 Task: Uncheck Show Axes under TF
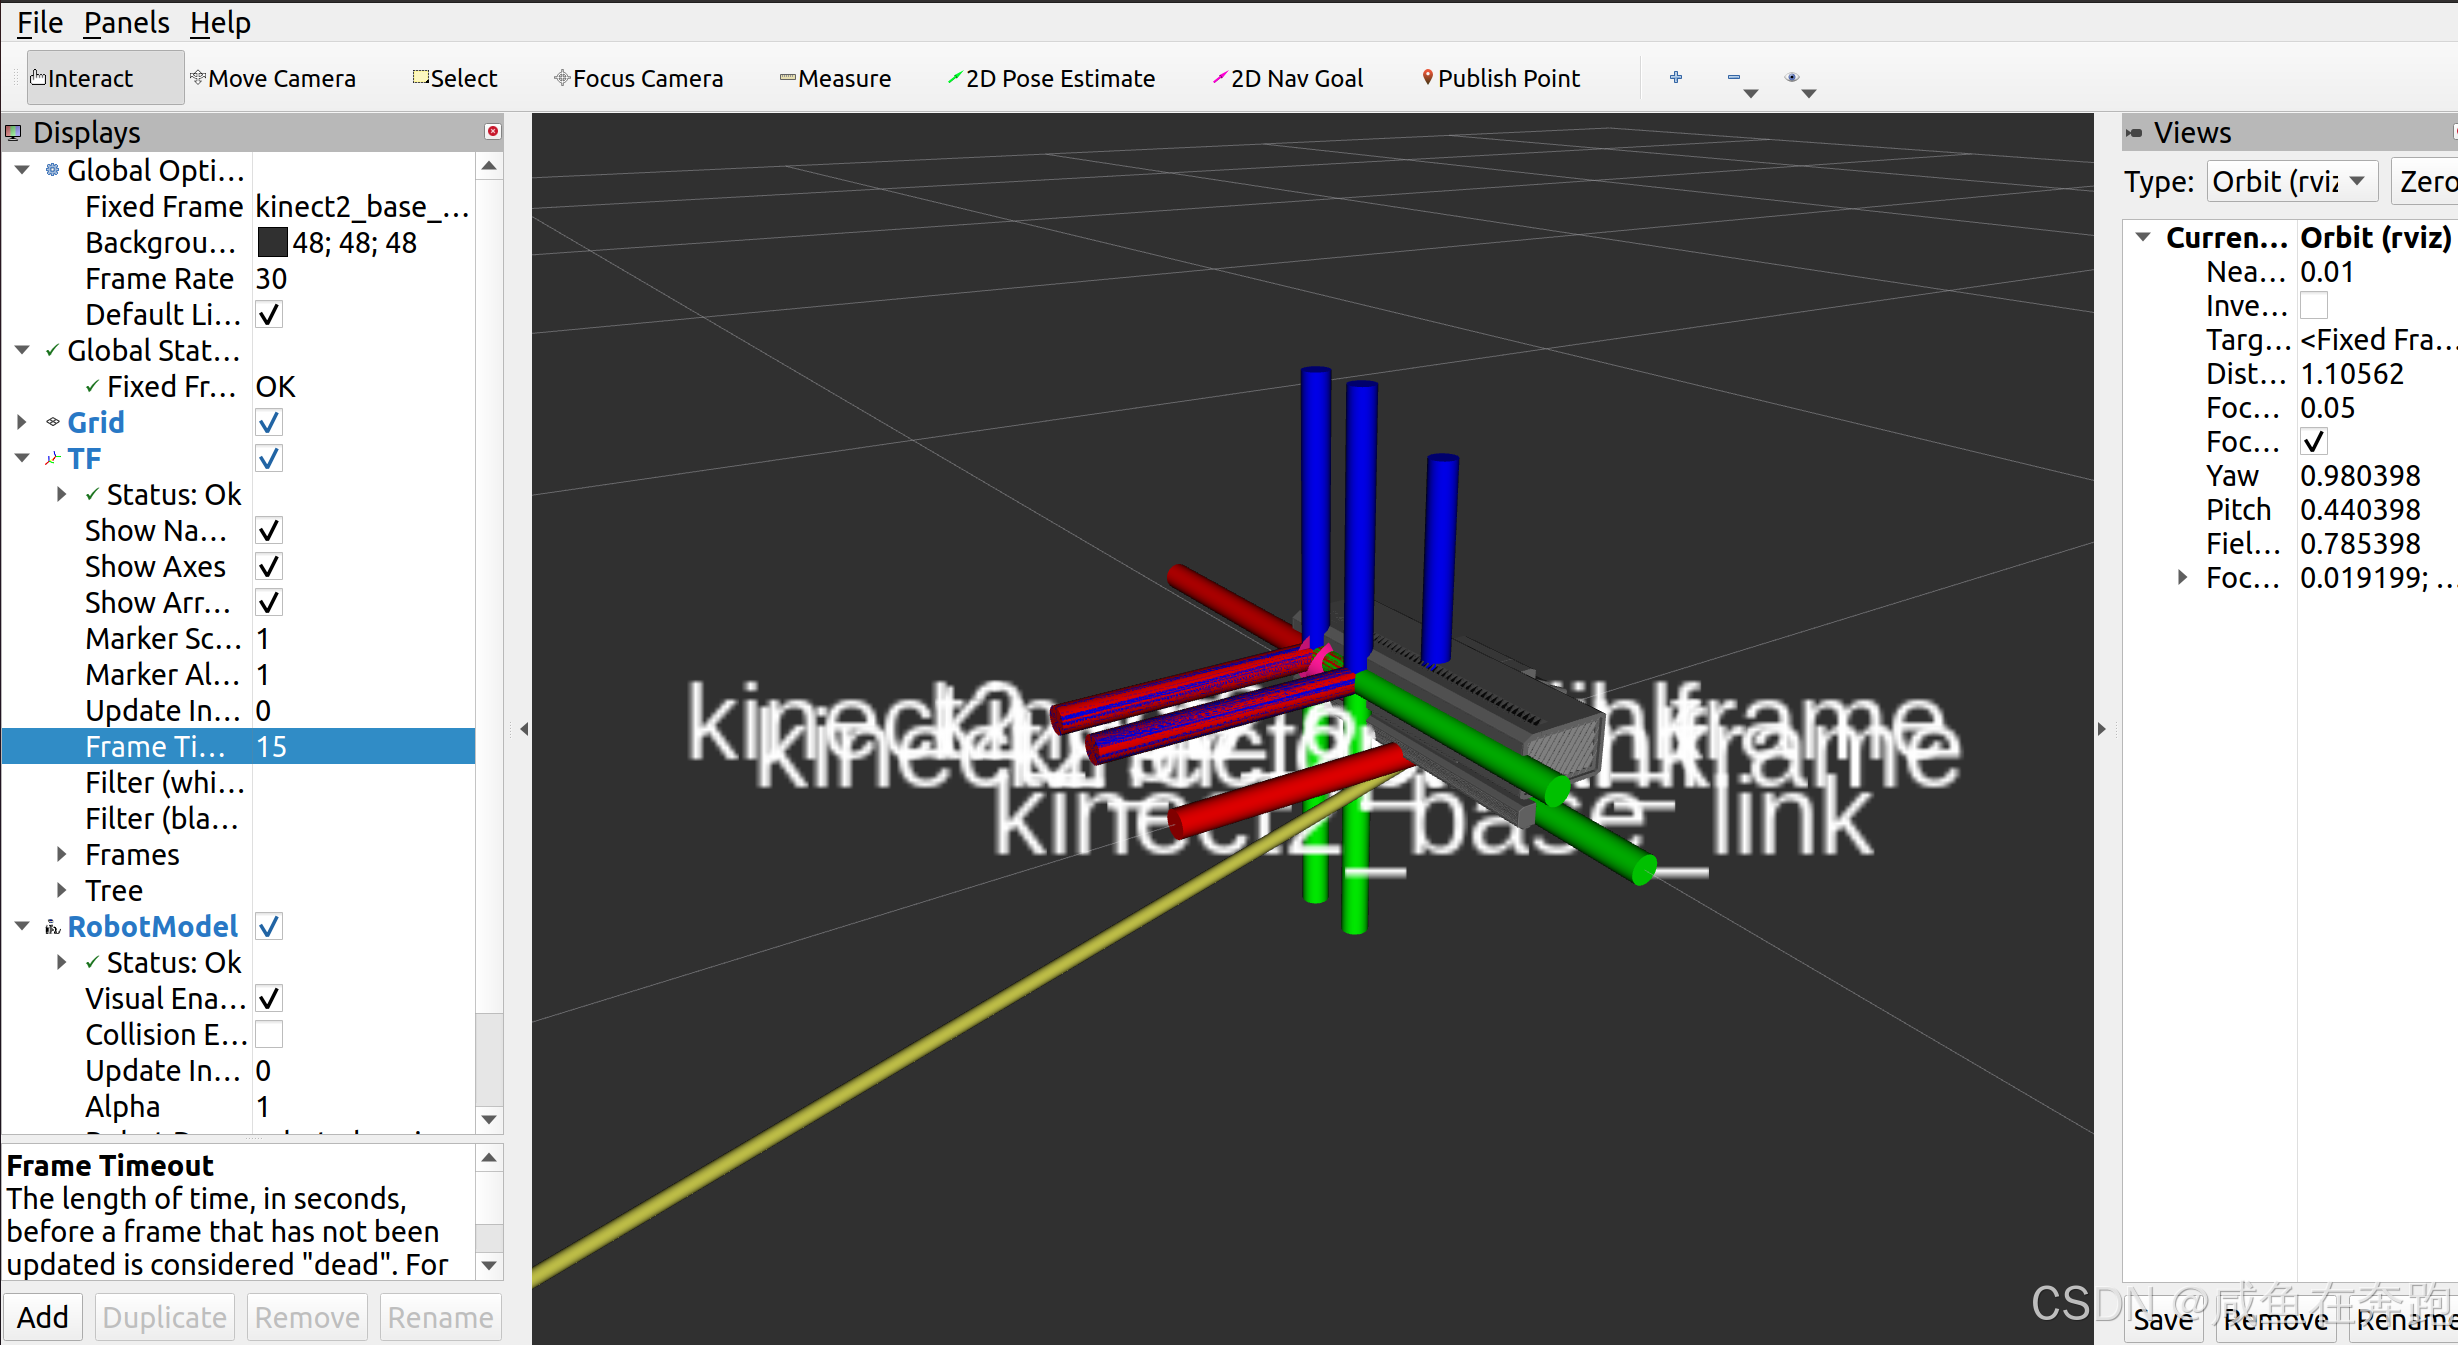tap(269, 566)
